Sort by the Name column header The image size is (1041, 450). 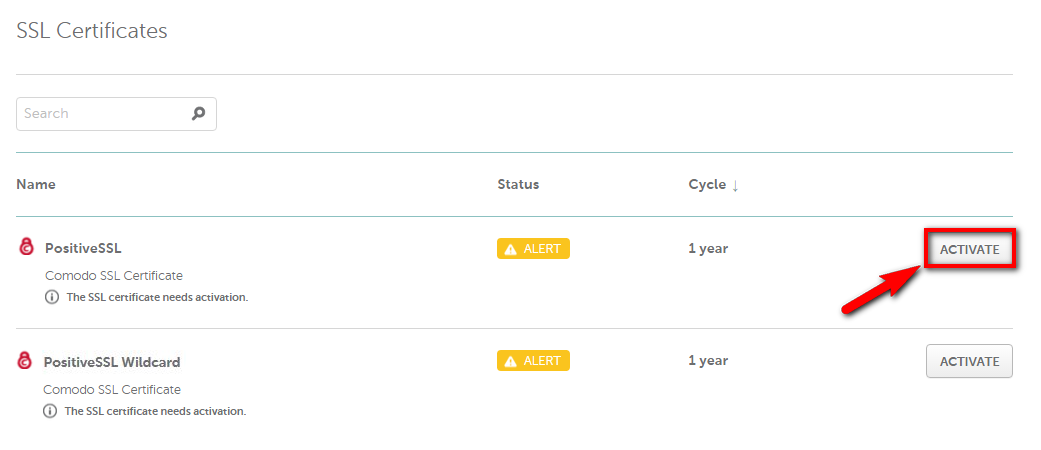pyautogui.click(x=36, y=185)
